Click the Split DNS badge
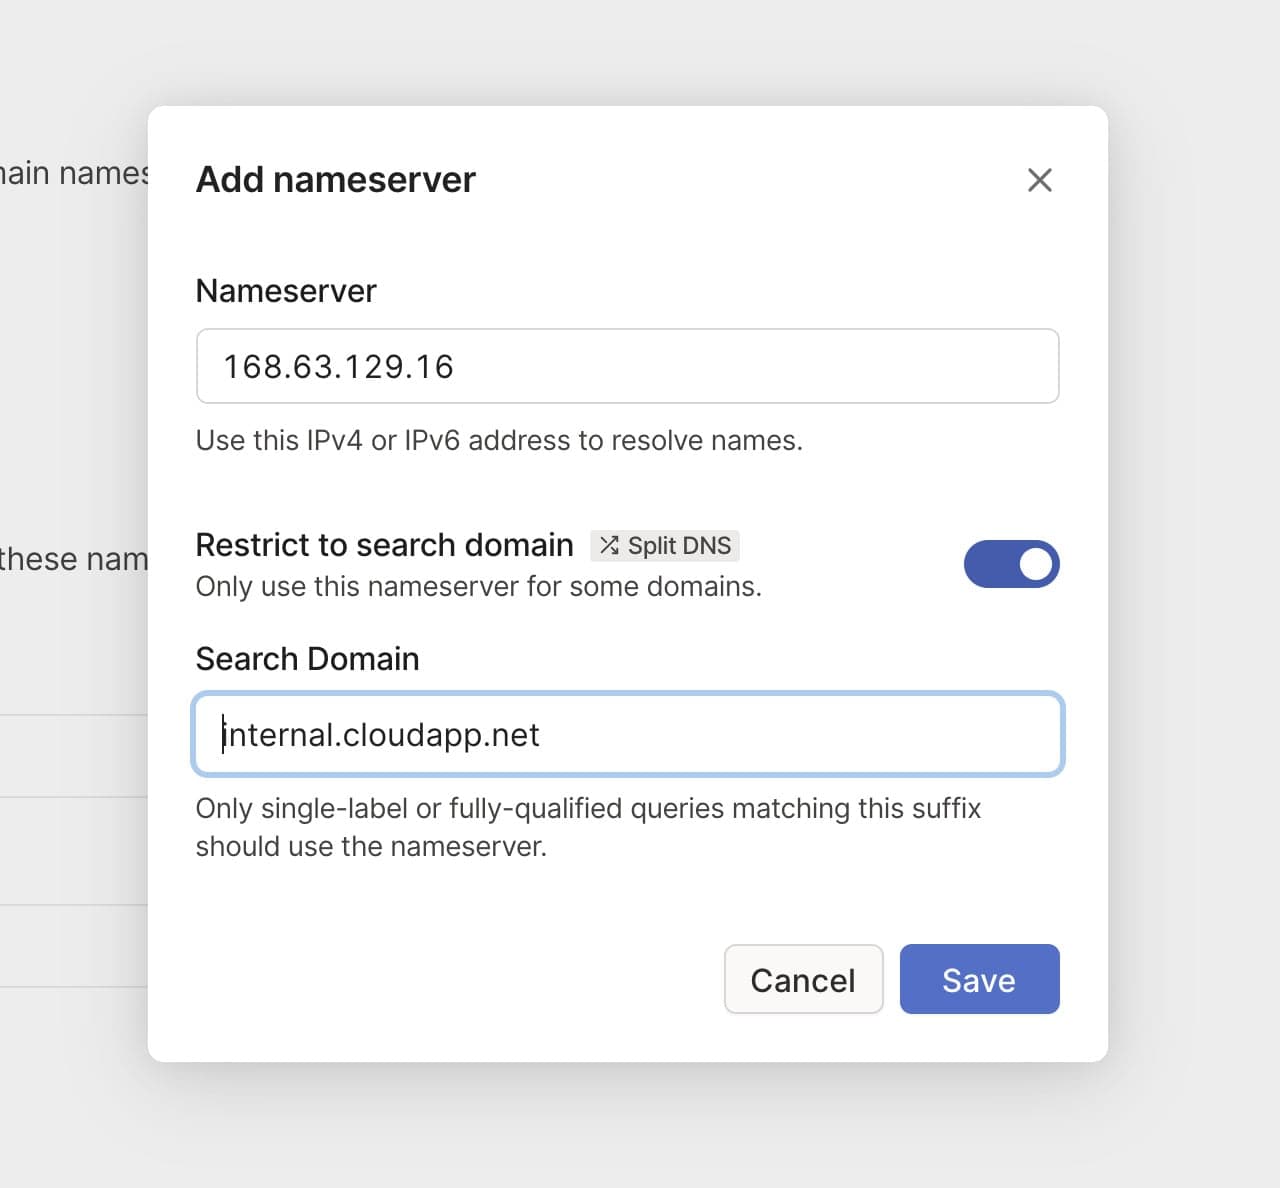The image size is (1280, 1188). pos(664,545)
